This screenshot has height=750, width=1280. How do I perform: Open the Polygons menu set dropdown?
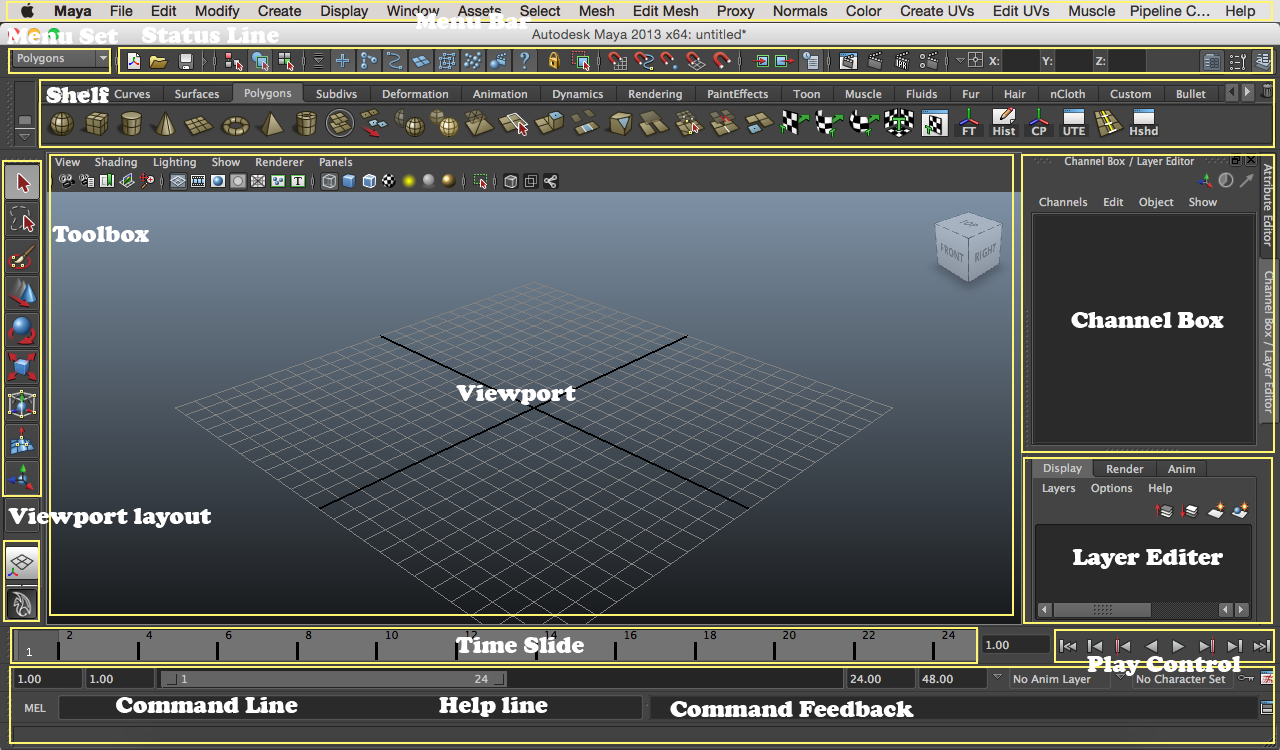coord(58,59)
